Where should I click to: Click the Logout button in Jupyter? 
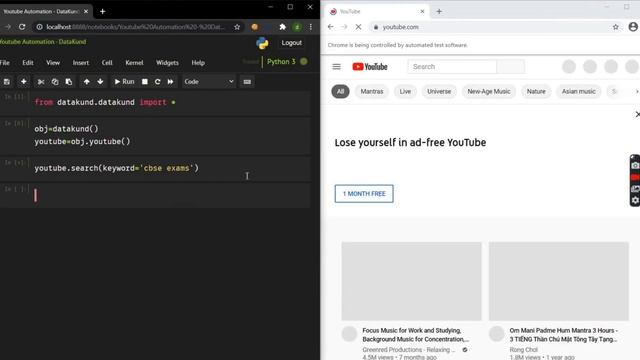291,43
